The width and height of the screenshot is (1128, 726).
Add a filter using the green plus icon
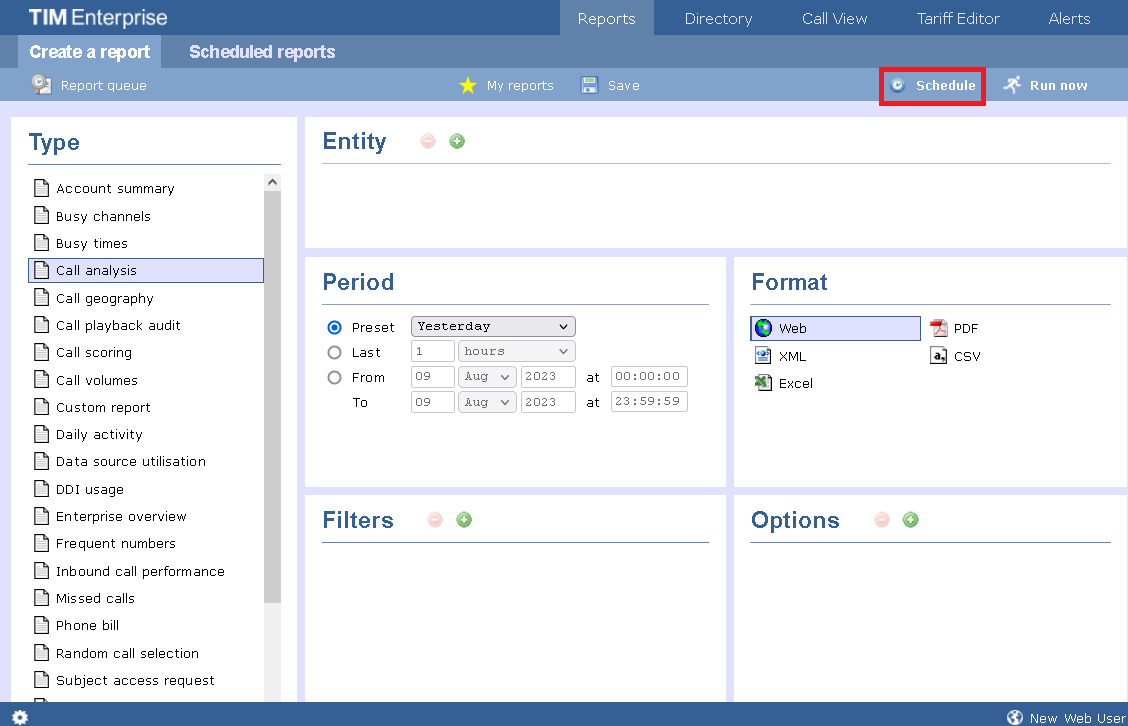(x=464, y=519)
